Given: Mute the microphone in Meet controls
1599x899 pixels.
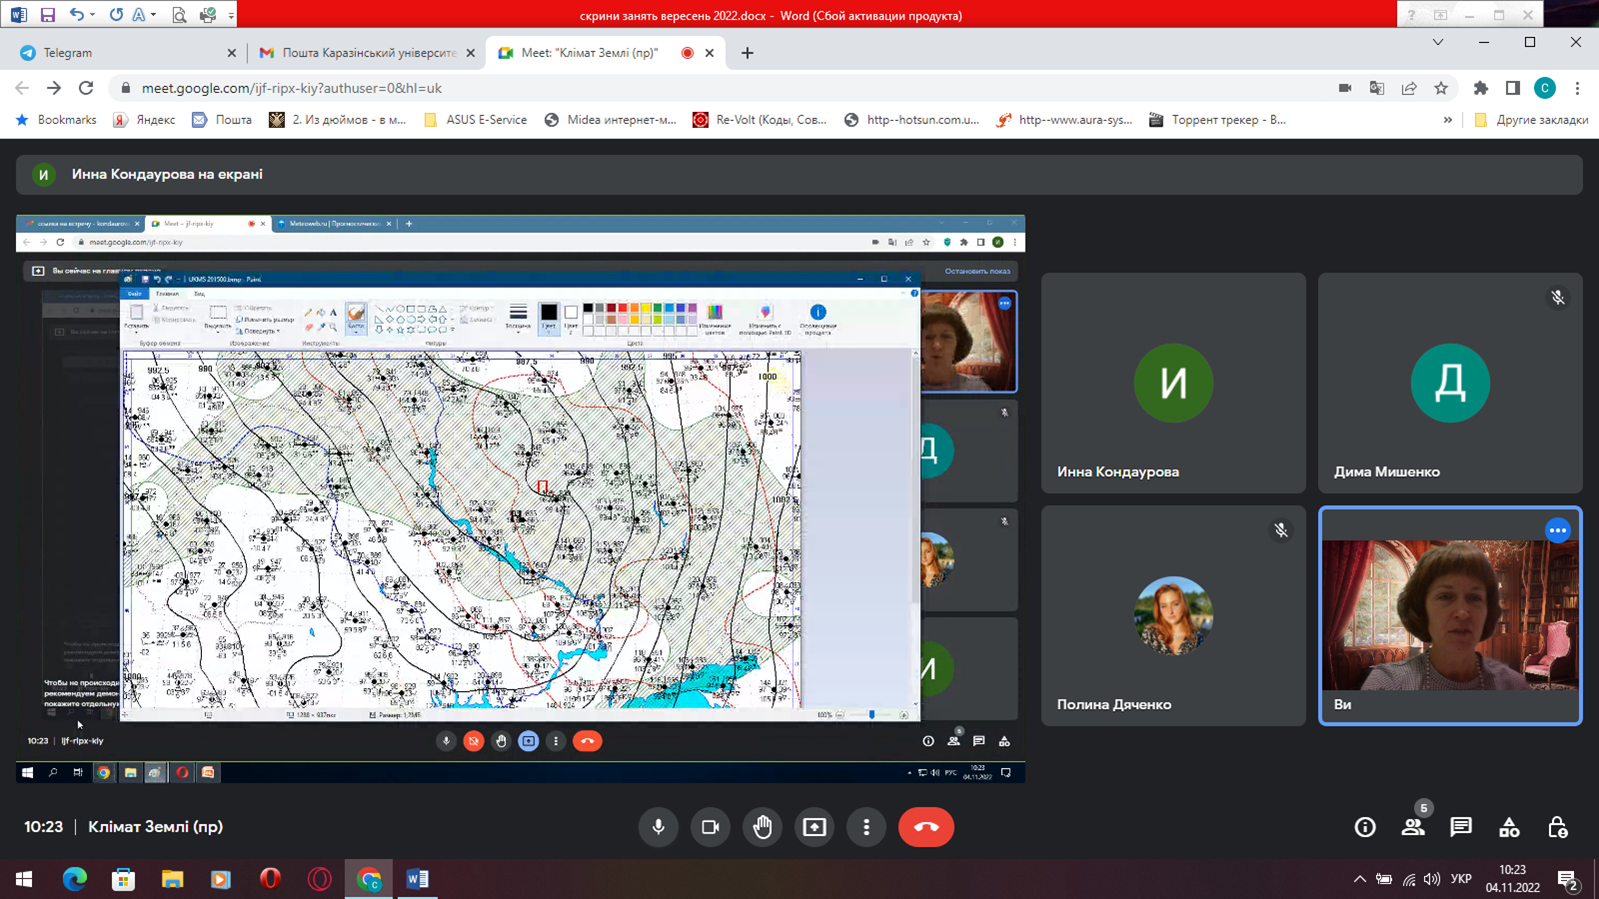Looking at the screenshot, I should (658, 827).
